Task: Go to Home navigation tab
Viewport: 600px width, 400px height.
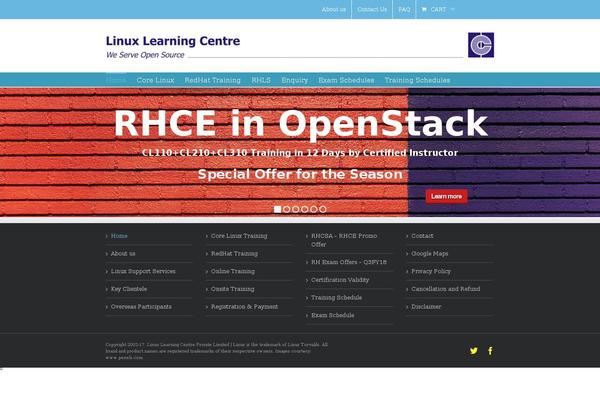Action: tap(116, 80)
